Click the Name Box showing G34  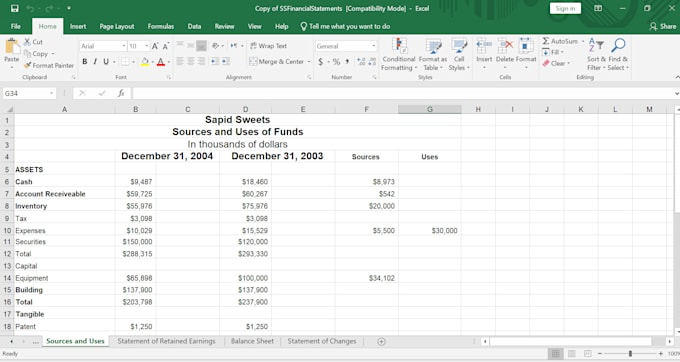pos(29,93)
